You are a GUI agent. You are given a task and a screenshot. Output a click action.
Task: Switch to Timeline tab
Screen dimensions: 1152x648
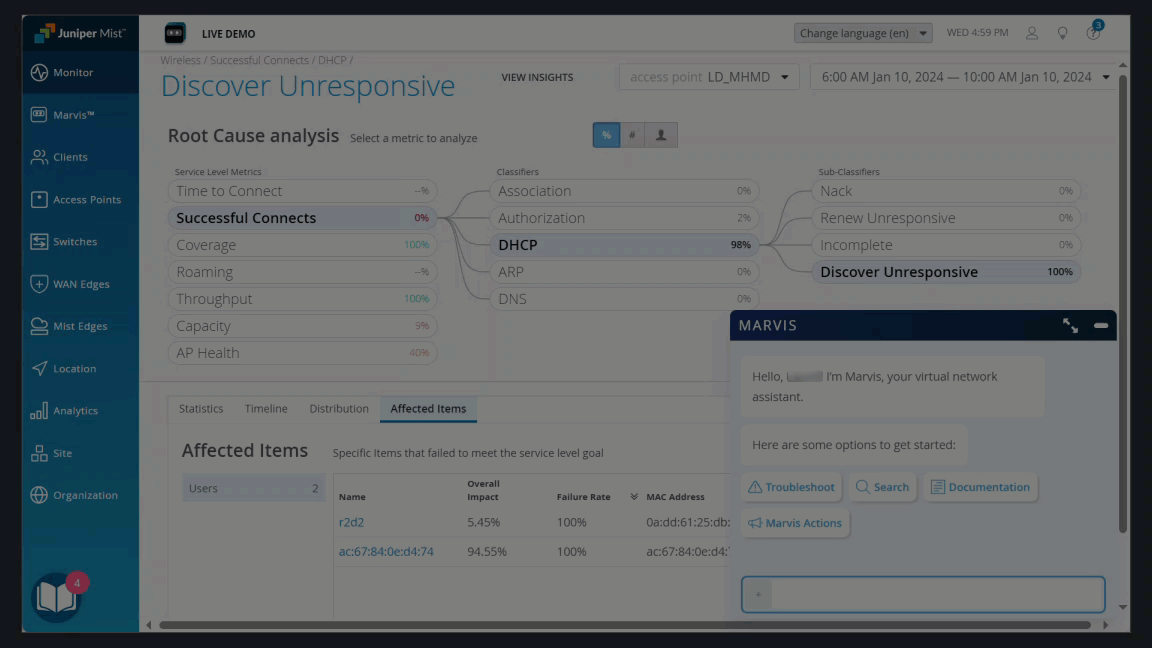(x=266, y=408)
